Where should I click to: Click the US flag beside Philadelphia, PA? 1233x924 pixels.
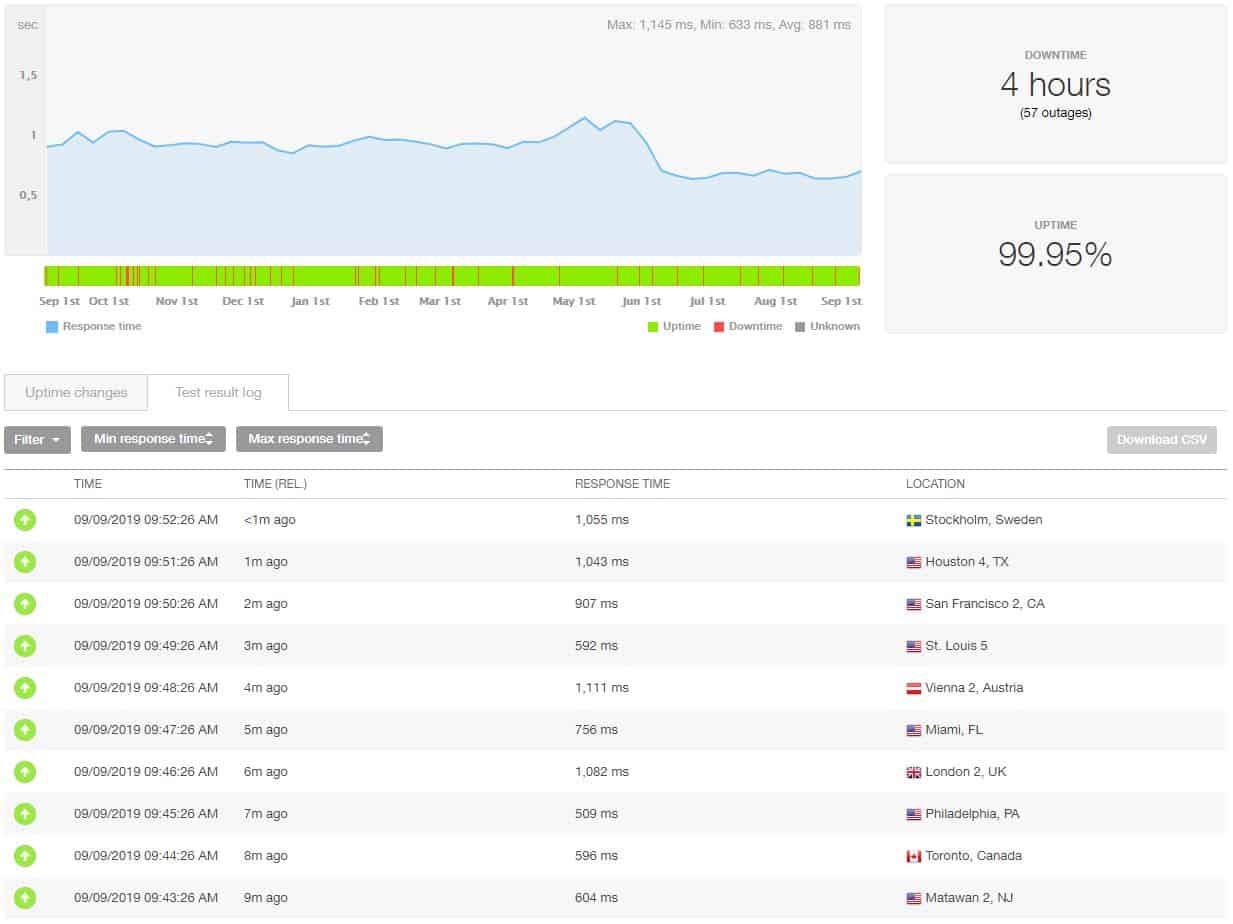(913, 814)
